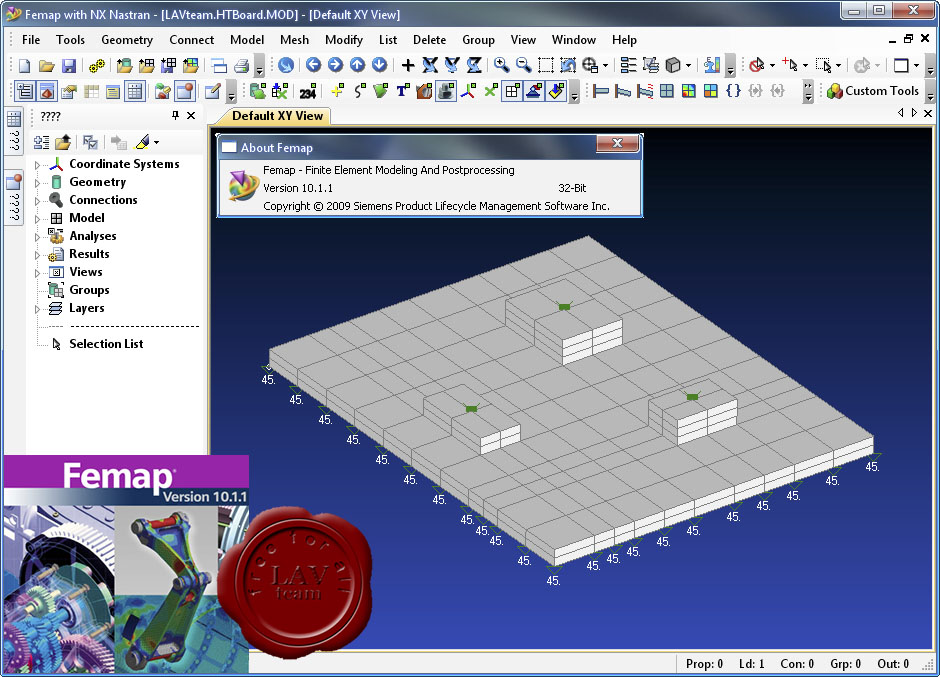Click the dashed box zoom icon
This screenshot has height=677, width=940.
[546, 65]
